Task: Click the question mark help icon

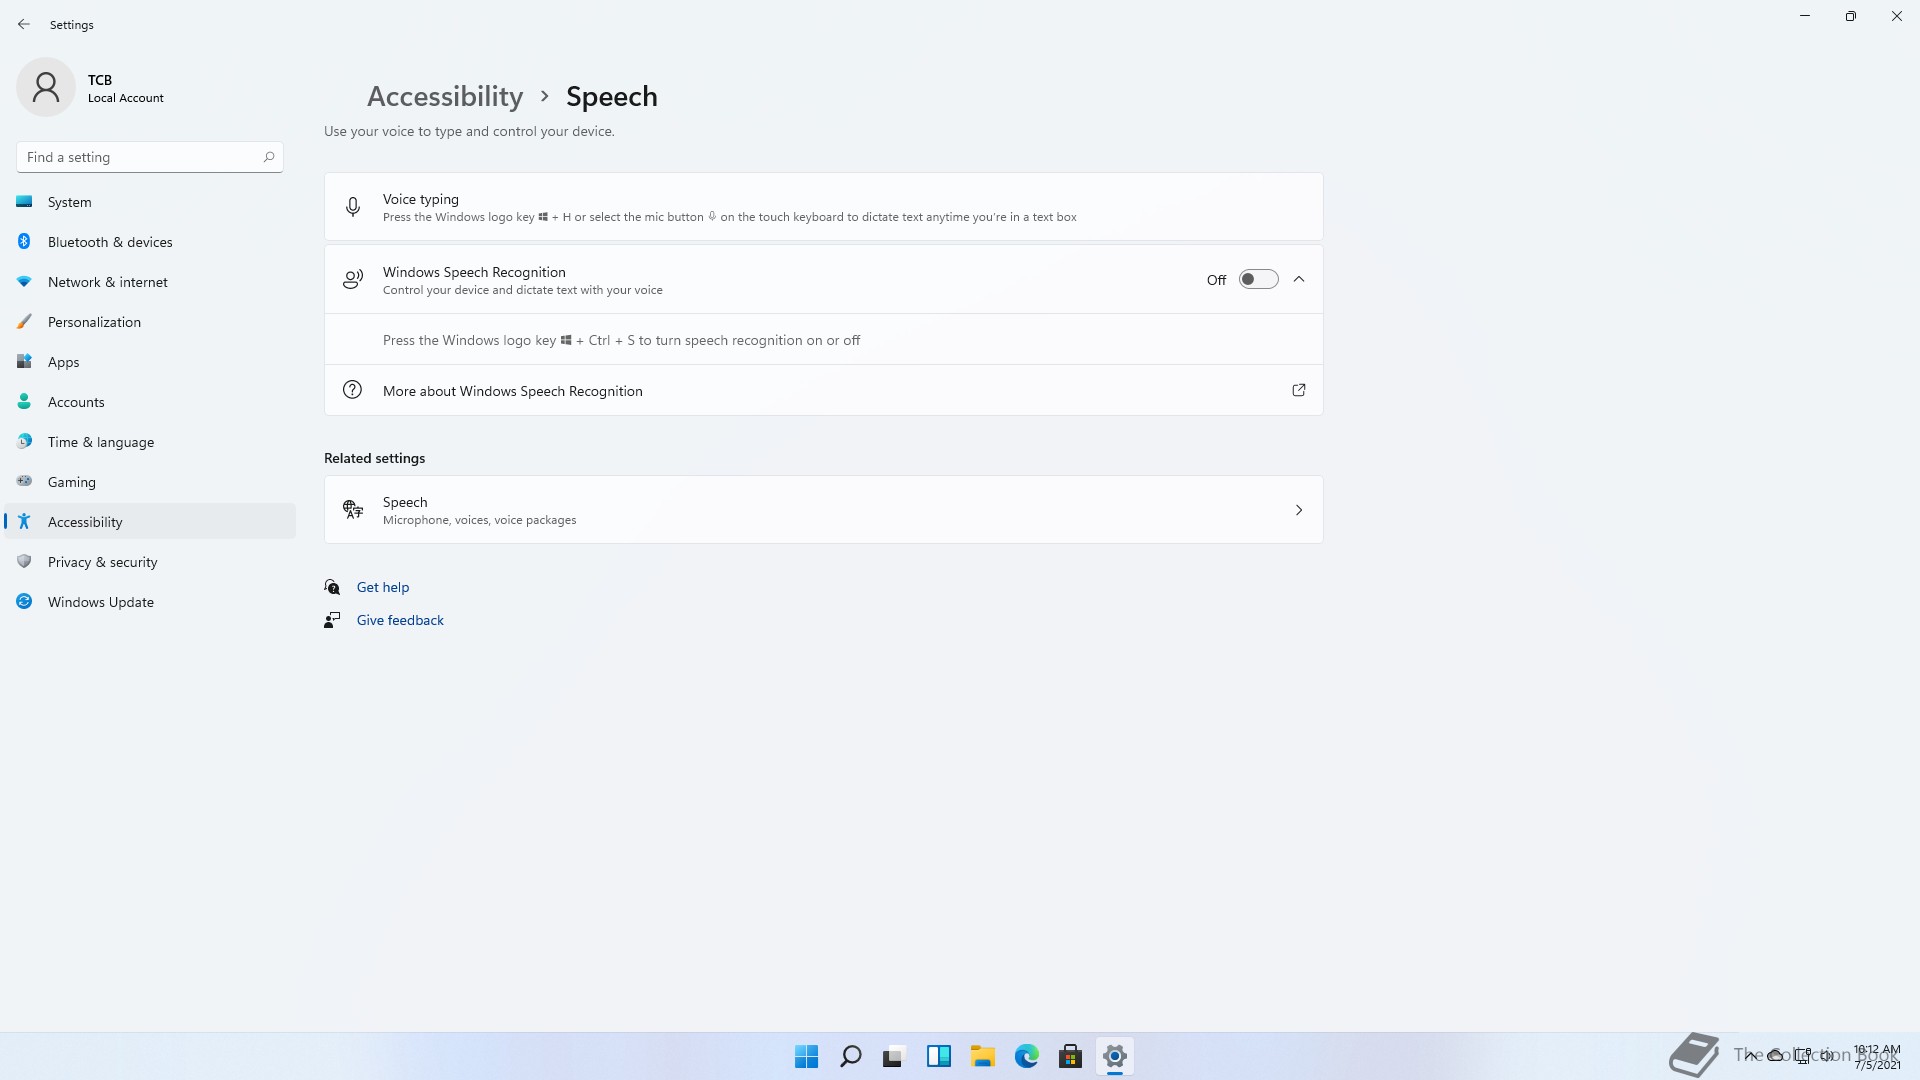Action: [x=352, y=390]
